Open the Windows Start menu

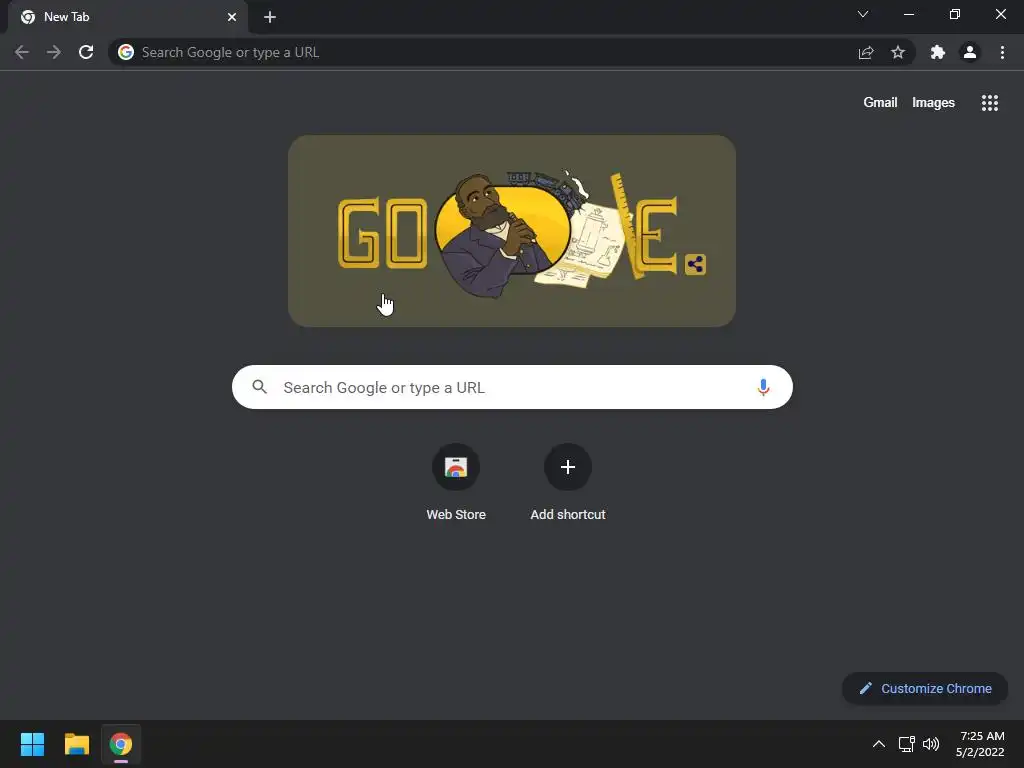point(32,744)
